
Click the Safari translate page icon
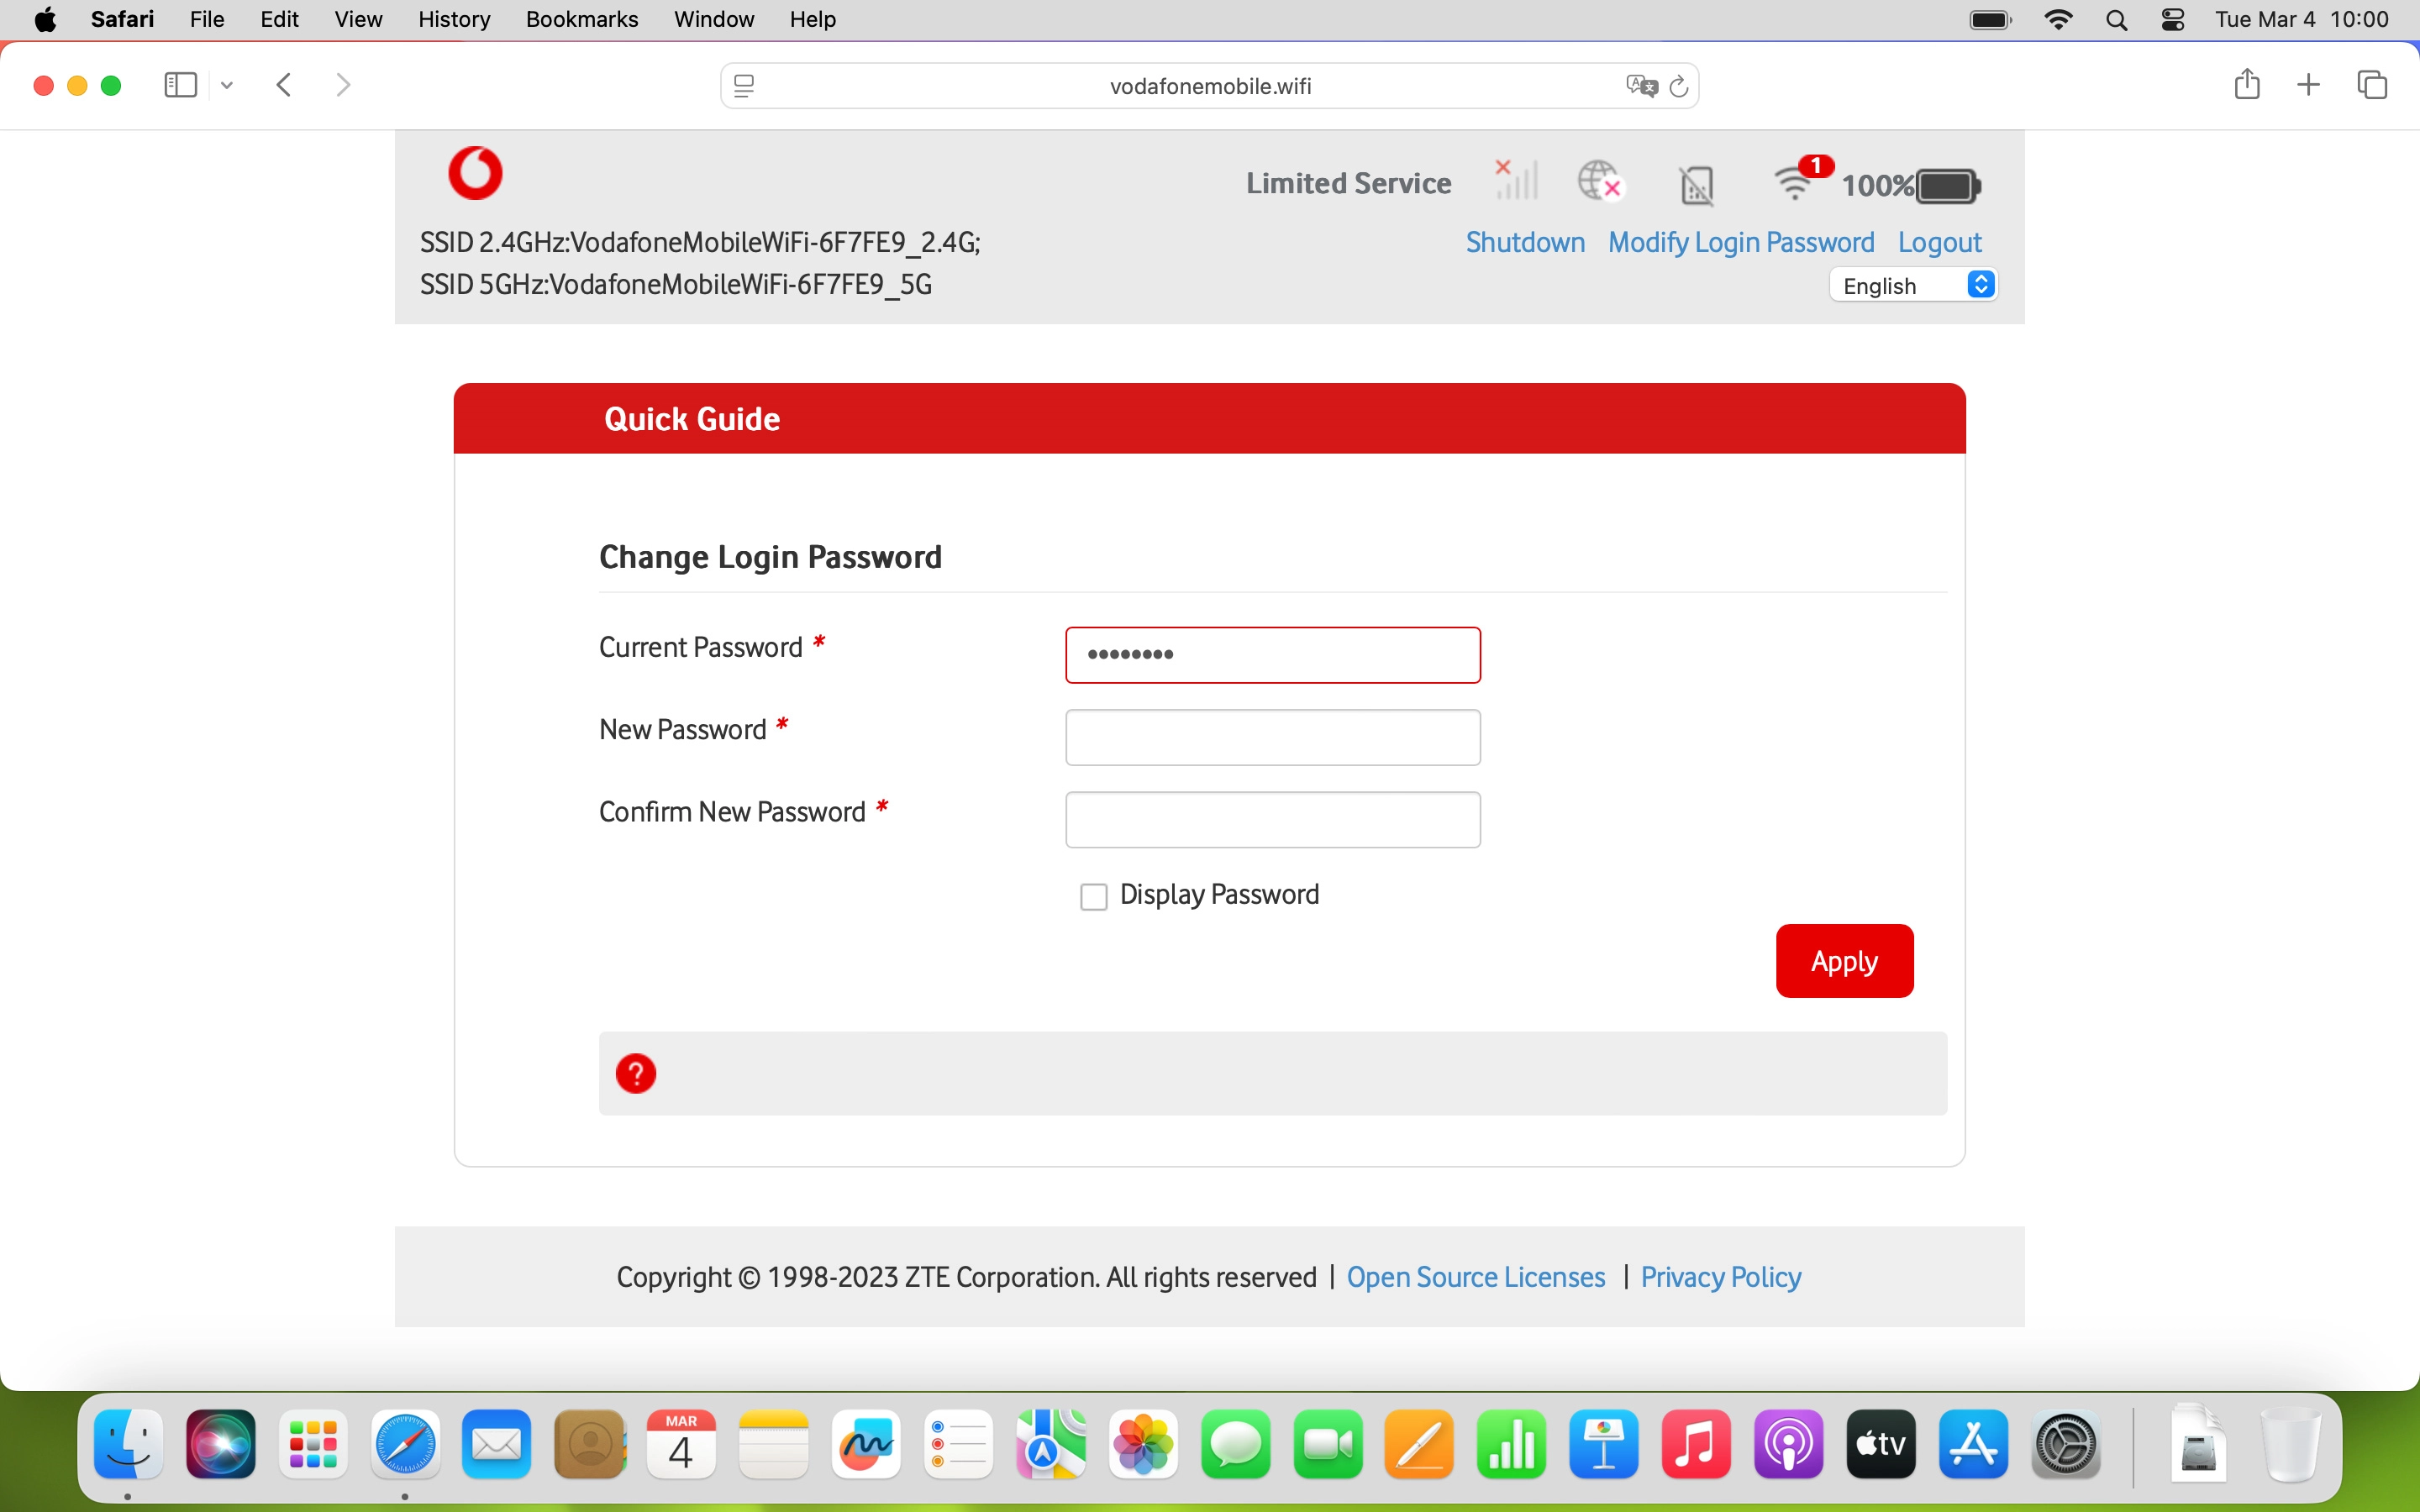pos(1640,86)
